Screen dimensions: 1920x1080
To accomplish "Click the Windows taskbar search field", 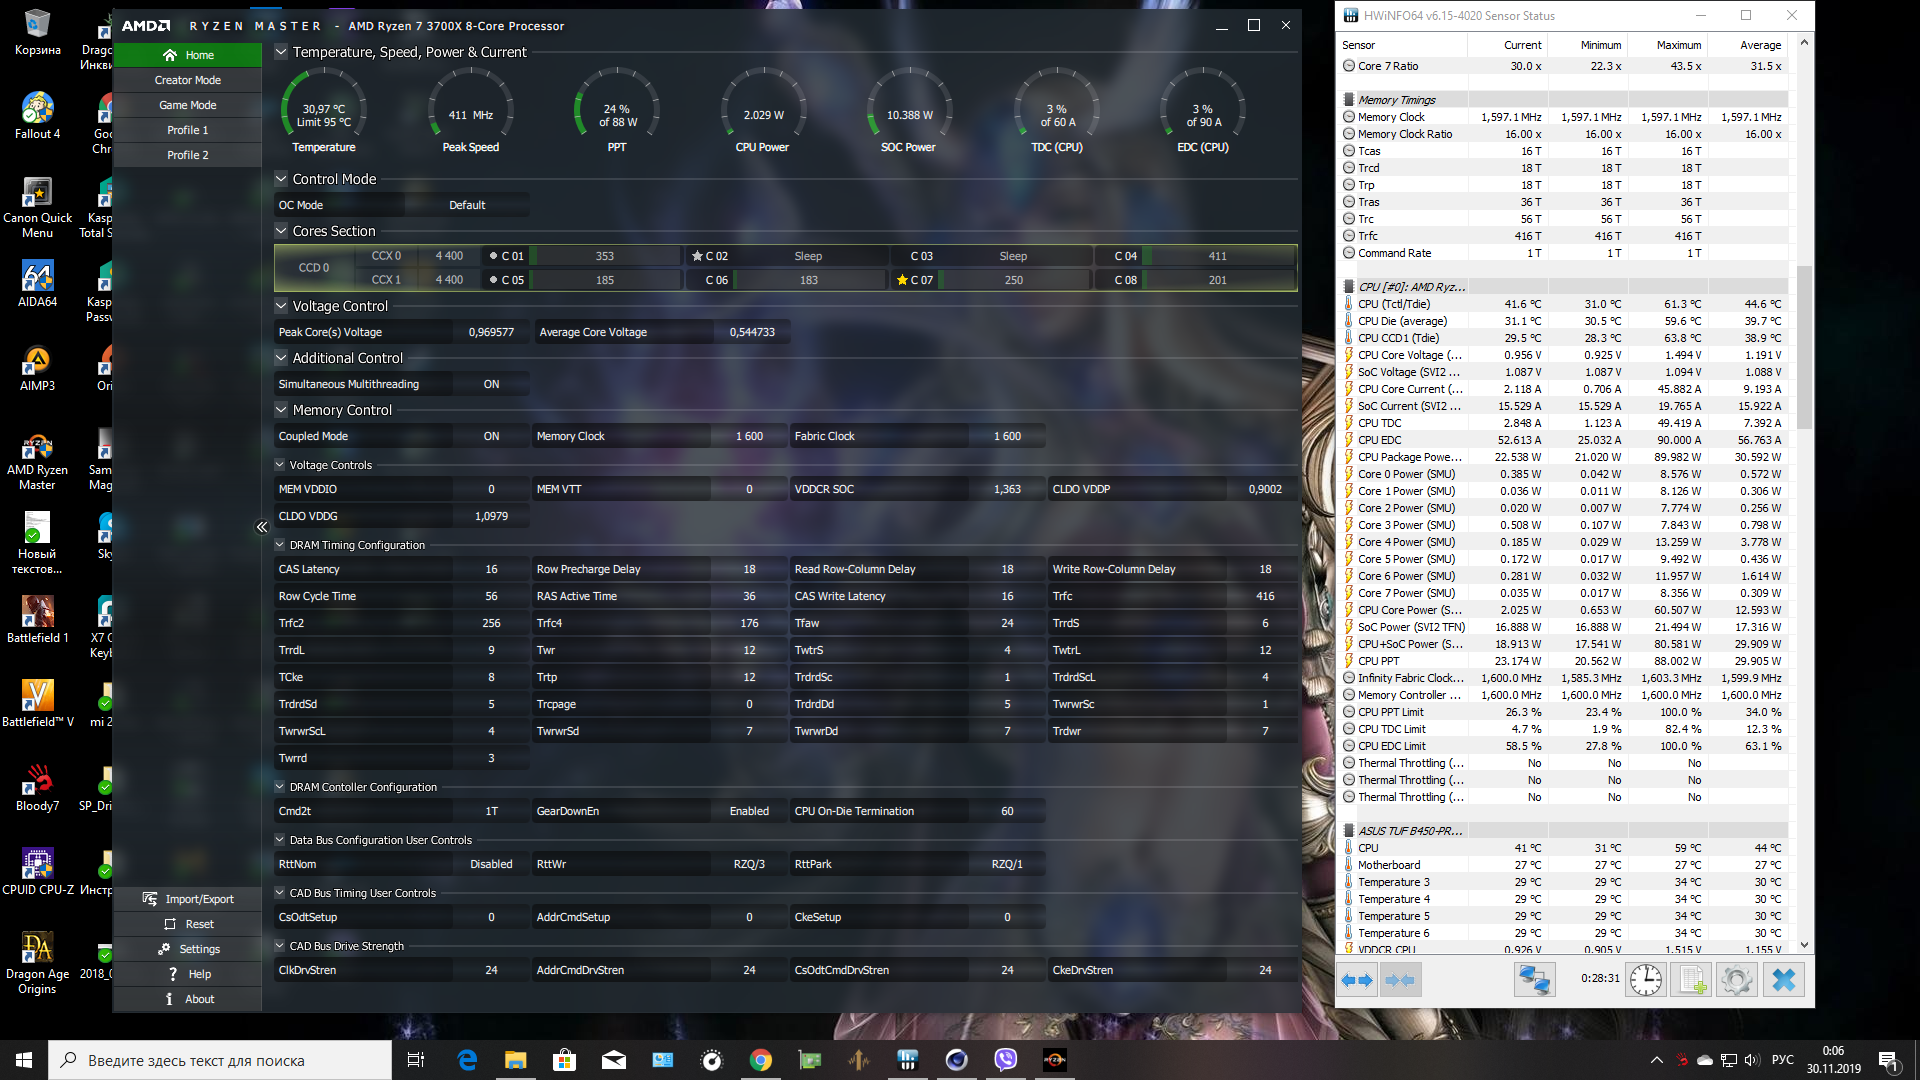I will pos(220,1060).
